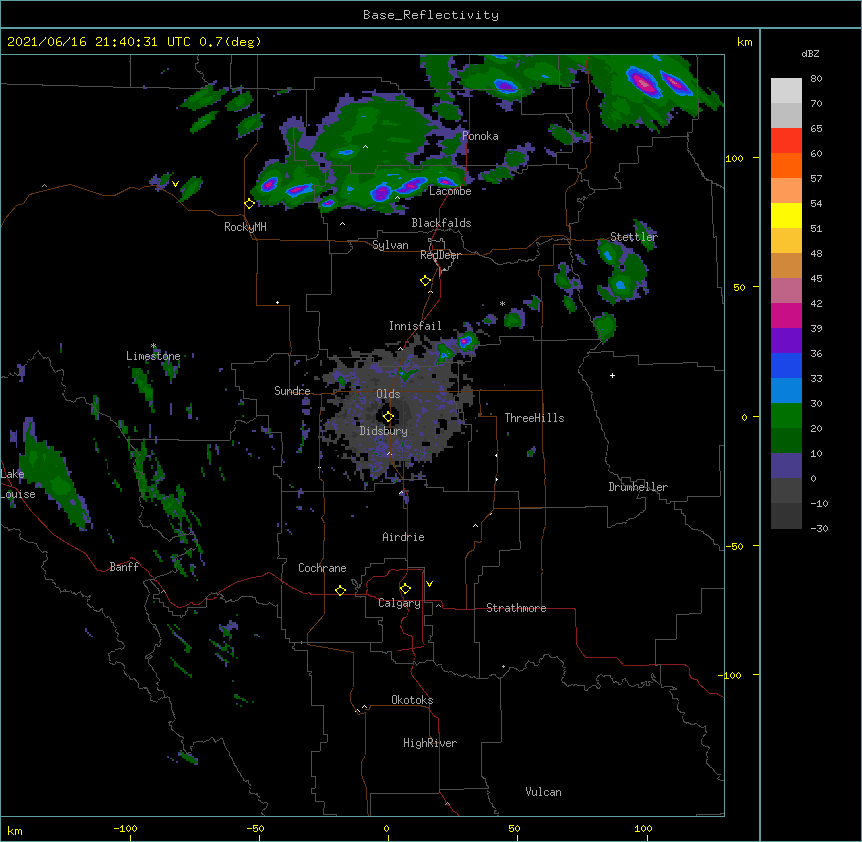Image resolution: width=862 pixels, height=842 pixels.
Task: Click the km unit label at top right
Action: (744, 42)
